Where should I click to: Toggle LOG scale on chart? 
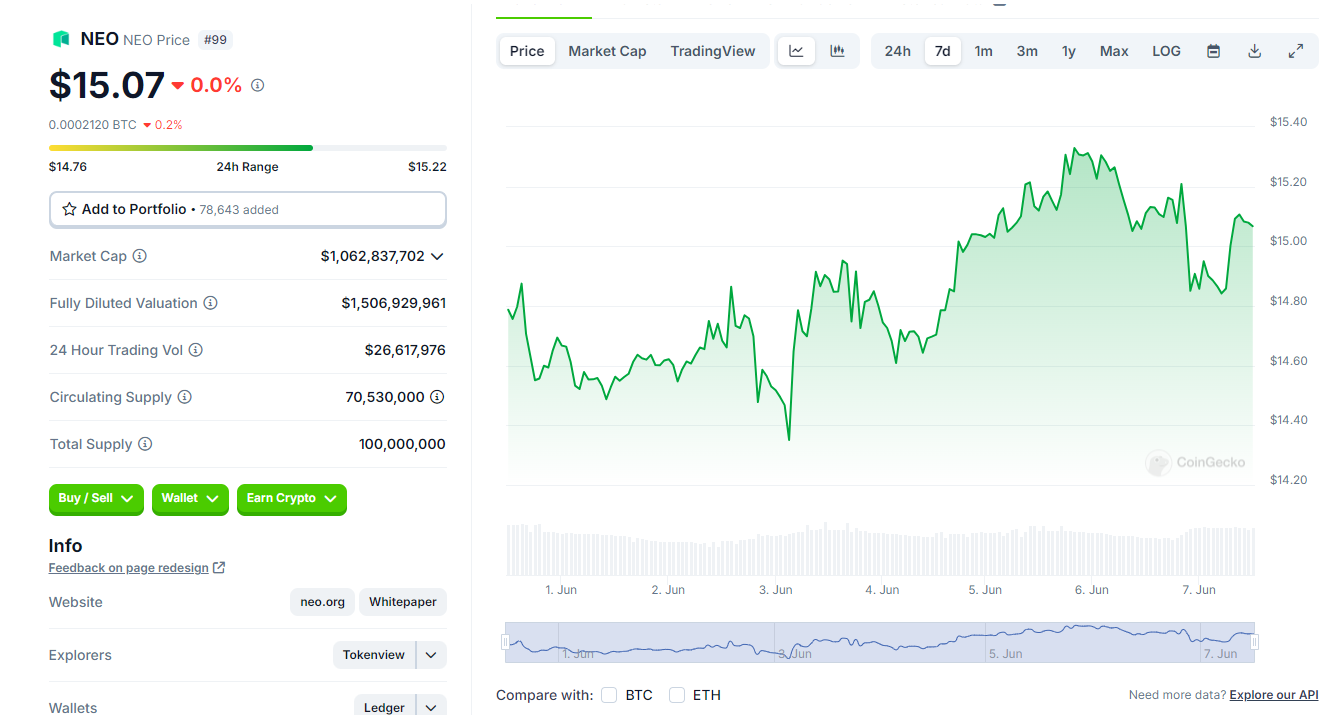click(x=1166, y=51)
